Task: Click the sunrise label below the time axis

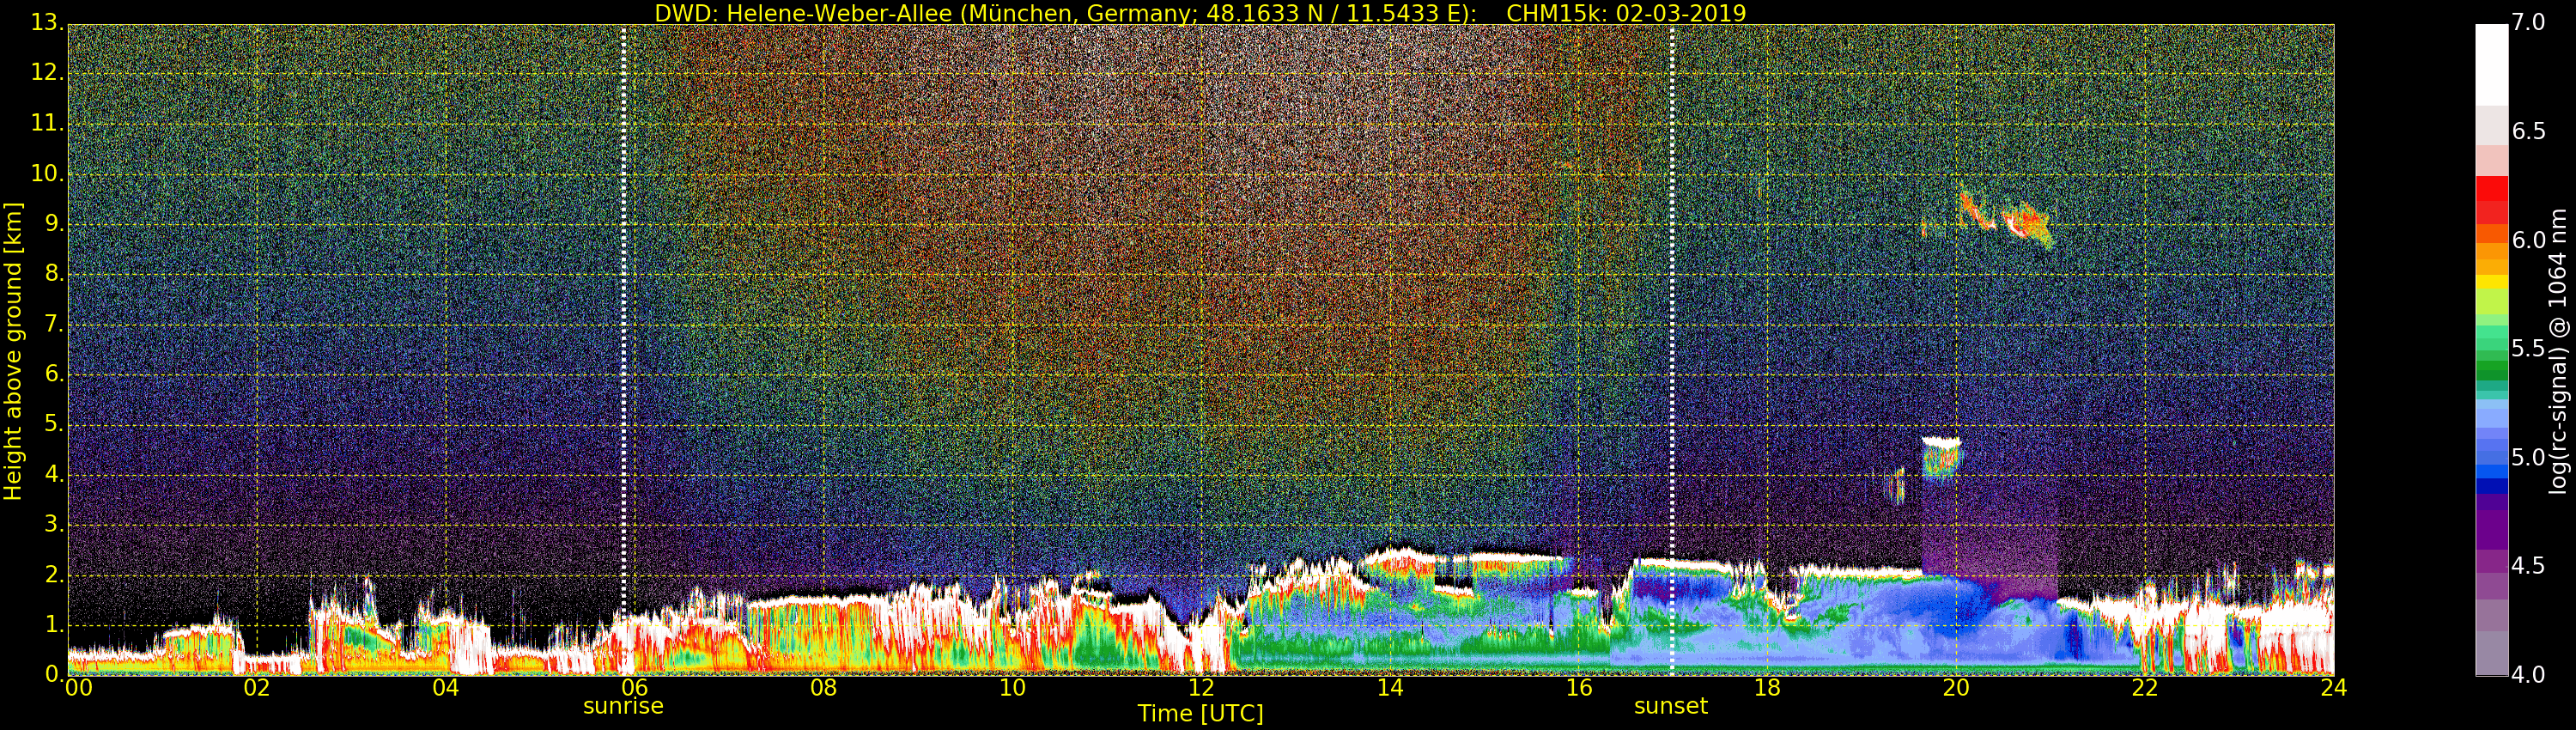Action: (x=623, y=706)
